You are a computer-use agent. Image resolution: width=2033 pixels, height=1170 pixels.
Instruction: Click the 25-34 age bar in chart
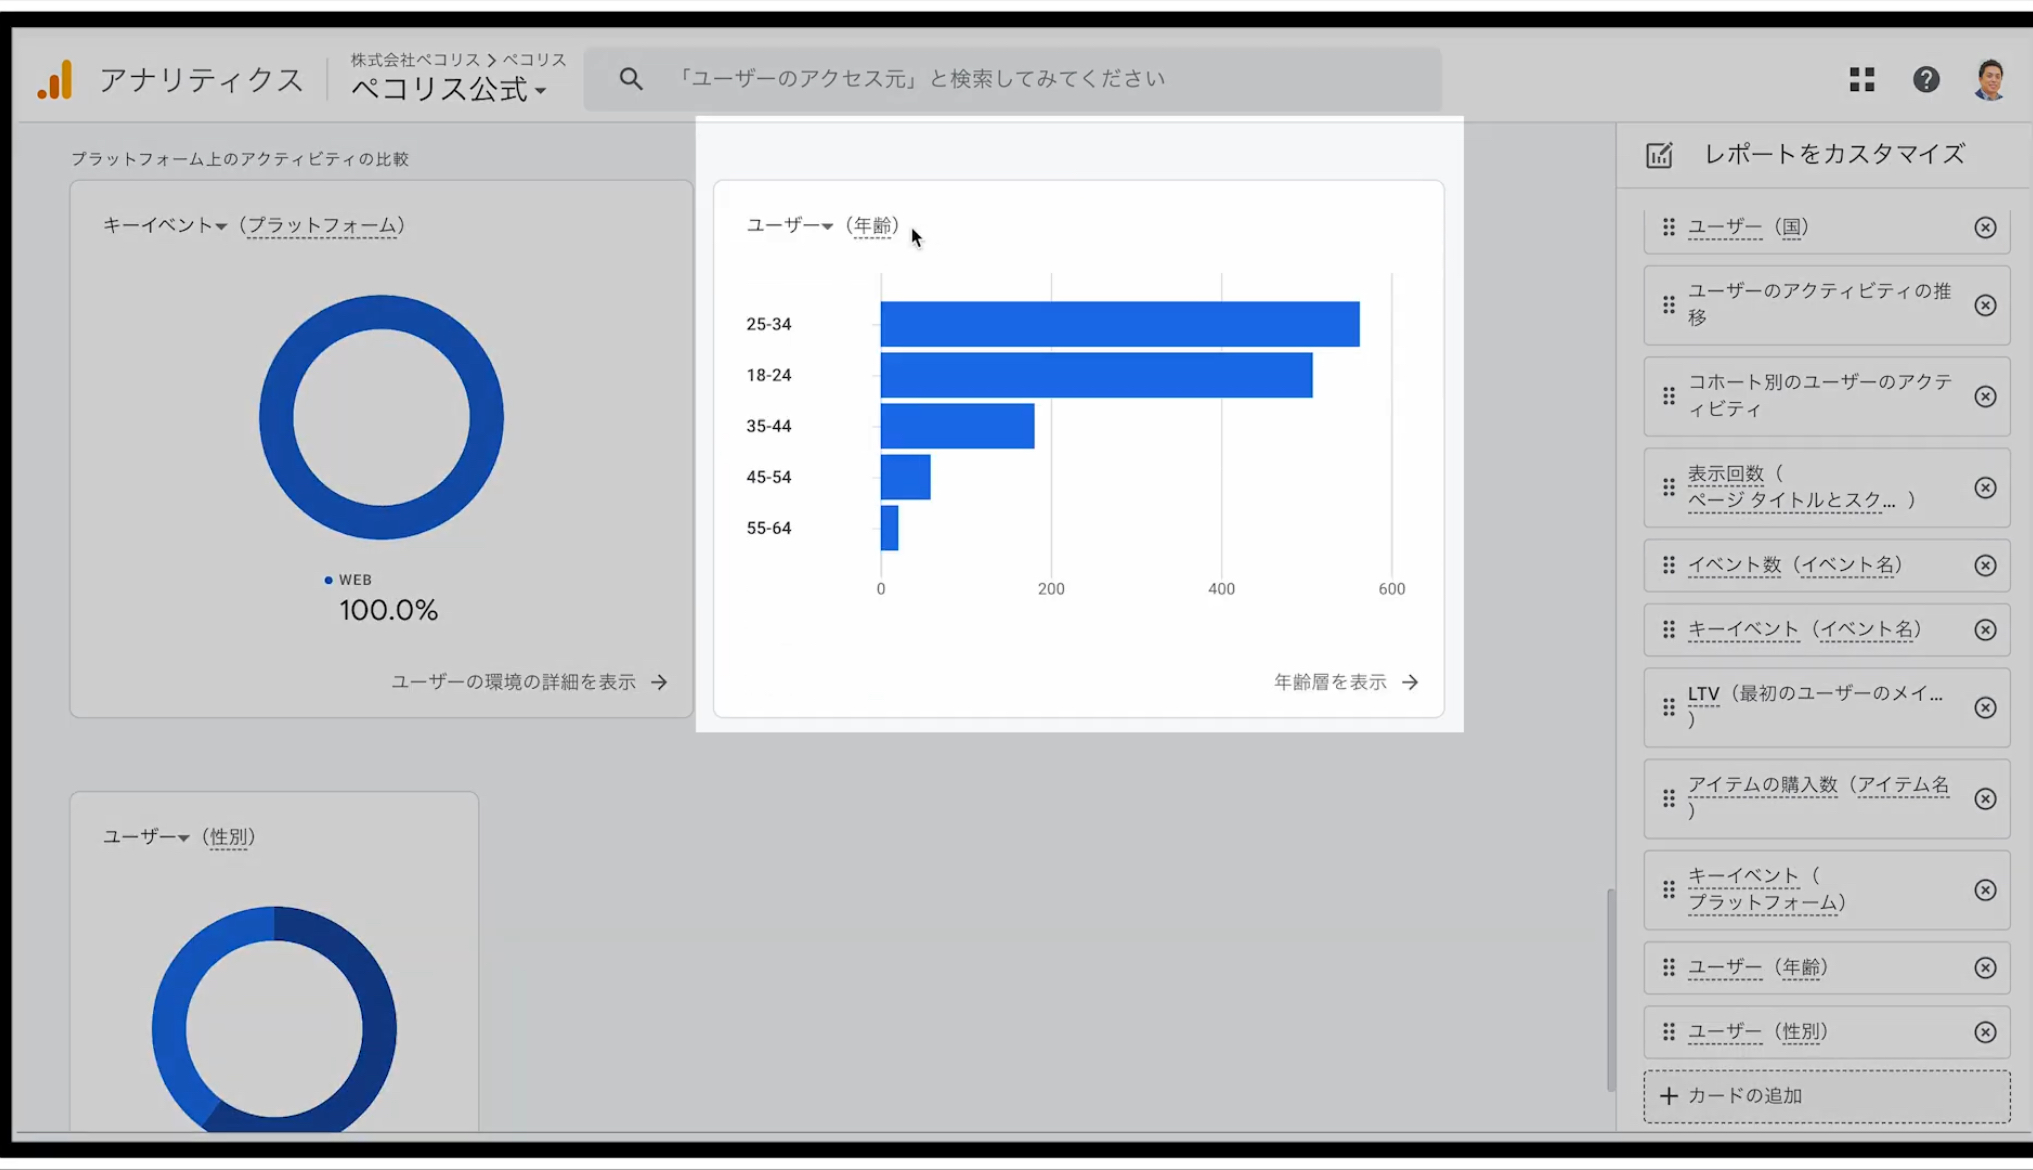point(1120,324)
